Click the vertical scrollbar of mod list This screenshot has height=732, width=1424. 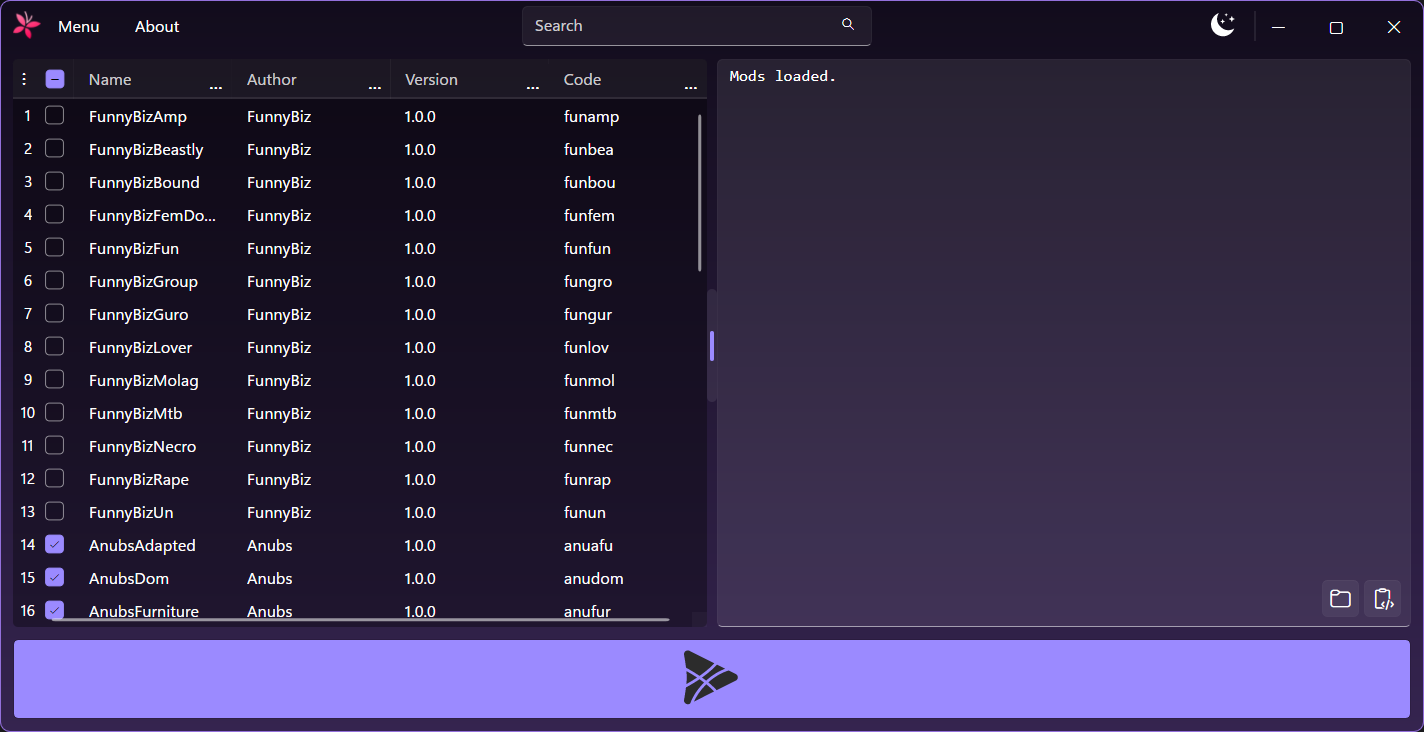(x=700, y=192)
